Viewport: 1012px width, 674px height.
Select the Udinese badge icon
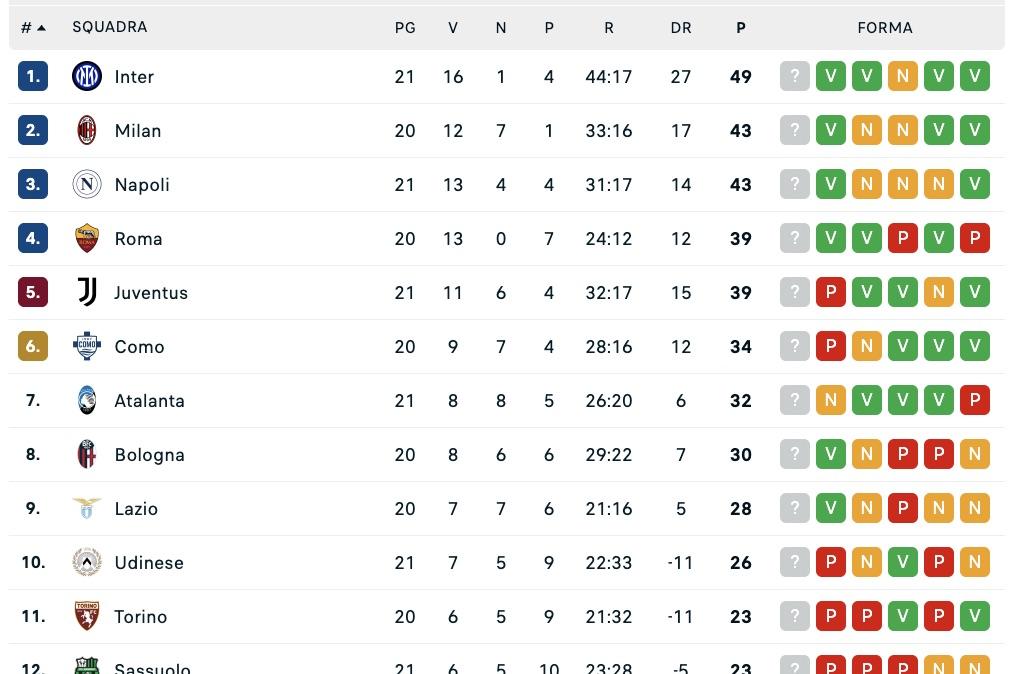[x=87, y=562]
